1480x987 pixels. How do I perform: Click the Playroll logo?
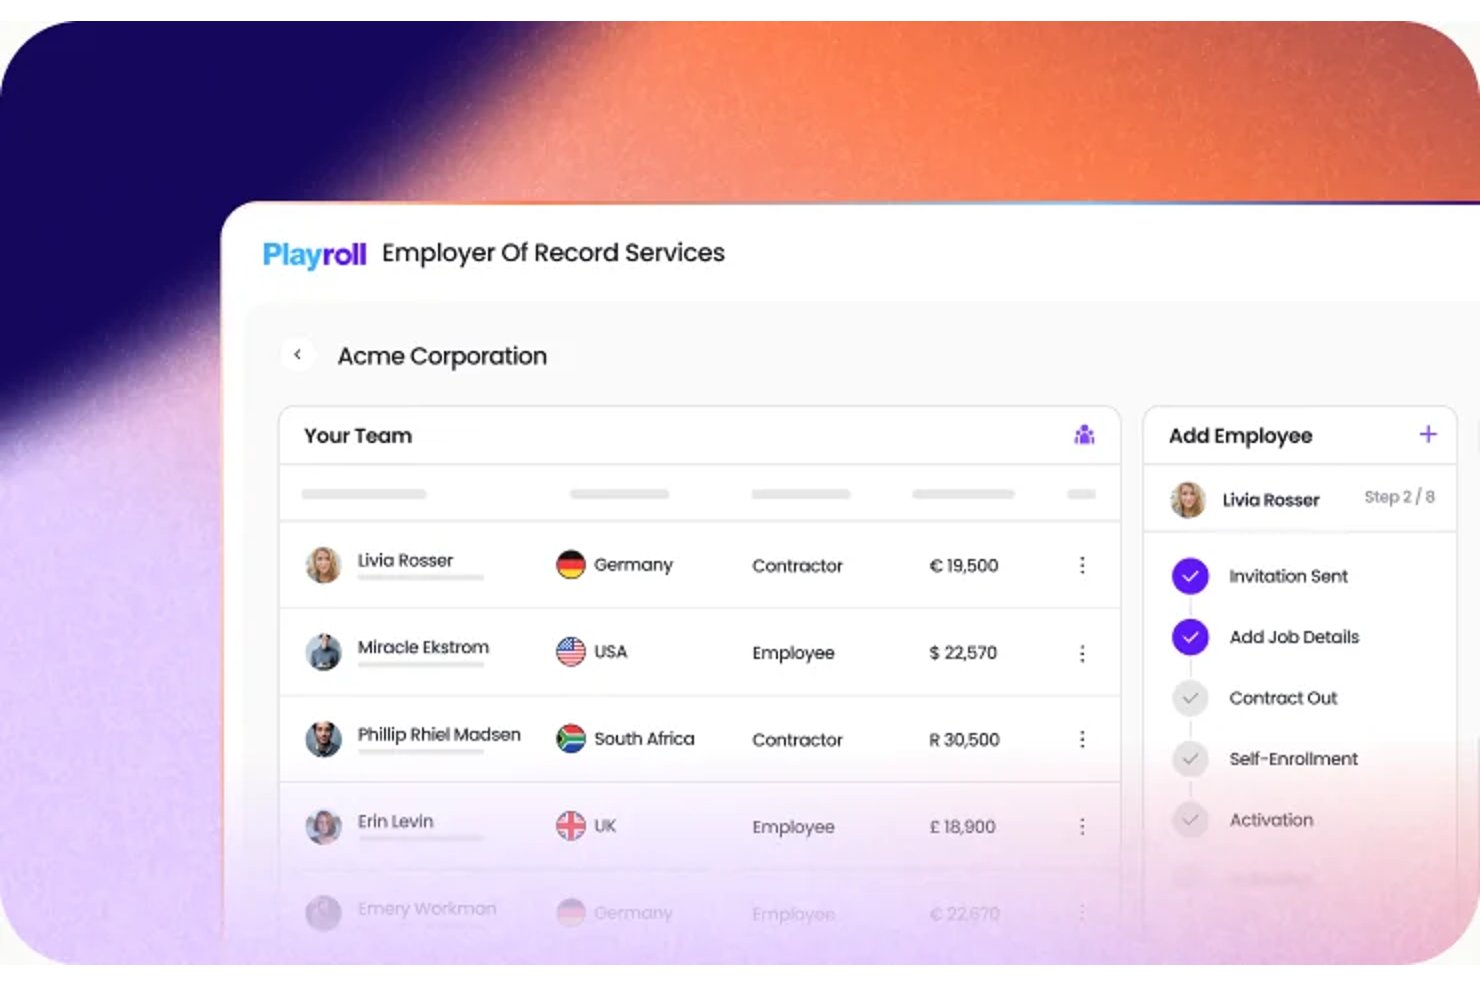(314, 255)
